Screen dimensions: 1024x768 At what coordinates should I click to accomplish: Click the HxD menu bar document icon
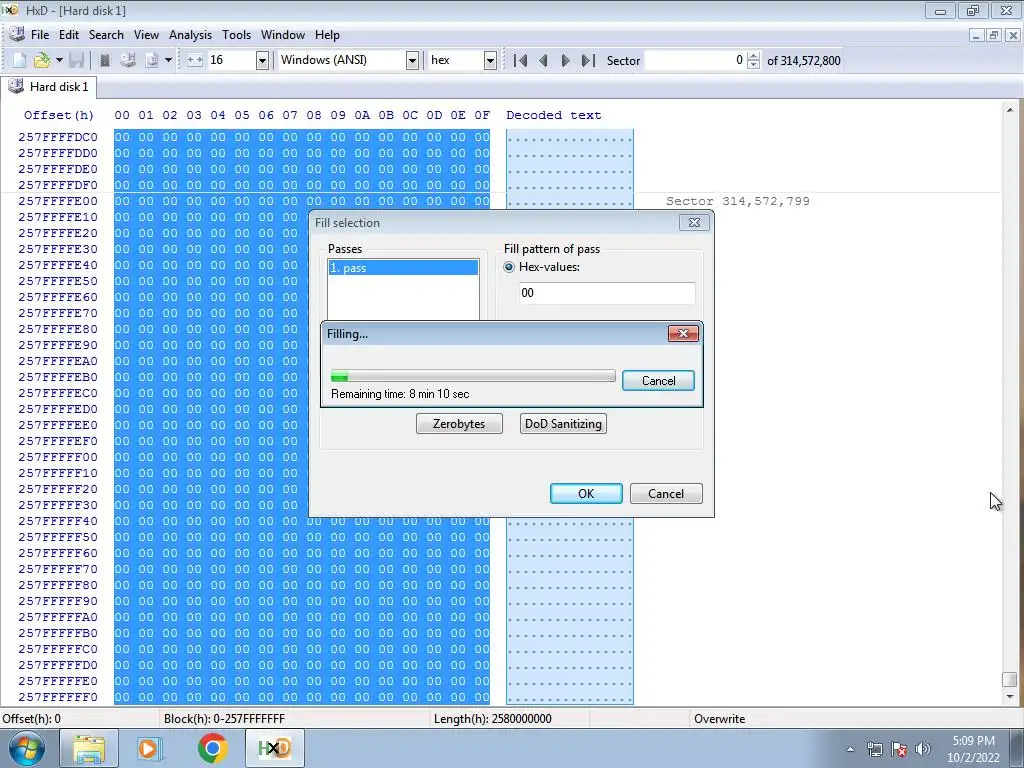tap(16, 34)
